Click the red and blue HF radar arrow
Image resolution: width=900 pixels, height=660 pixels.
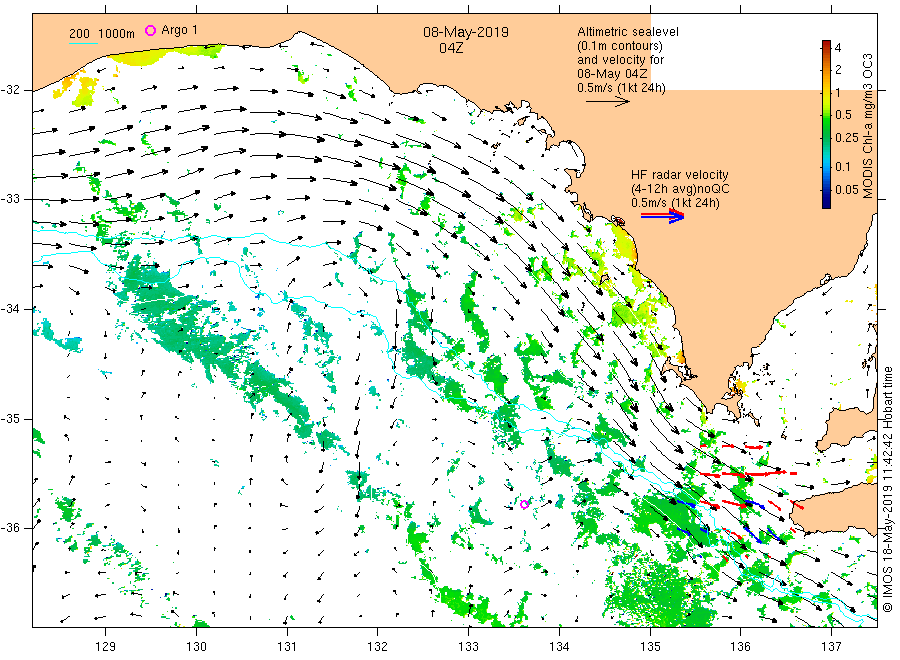pyautogui.click(x=662, y=216)
